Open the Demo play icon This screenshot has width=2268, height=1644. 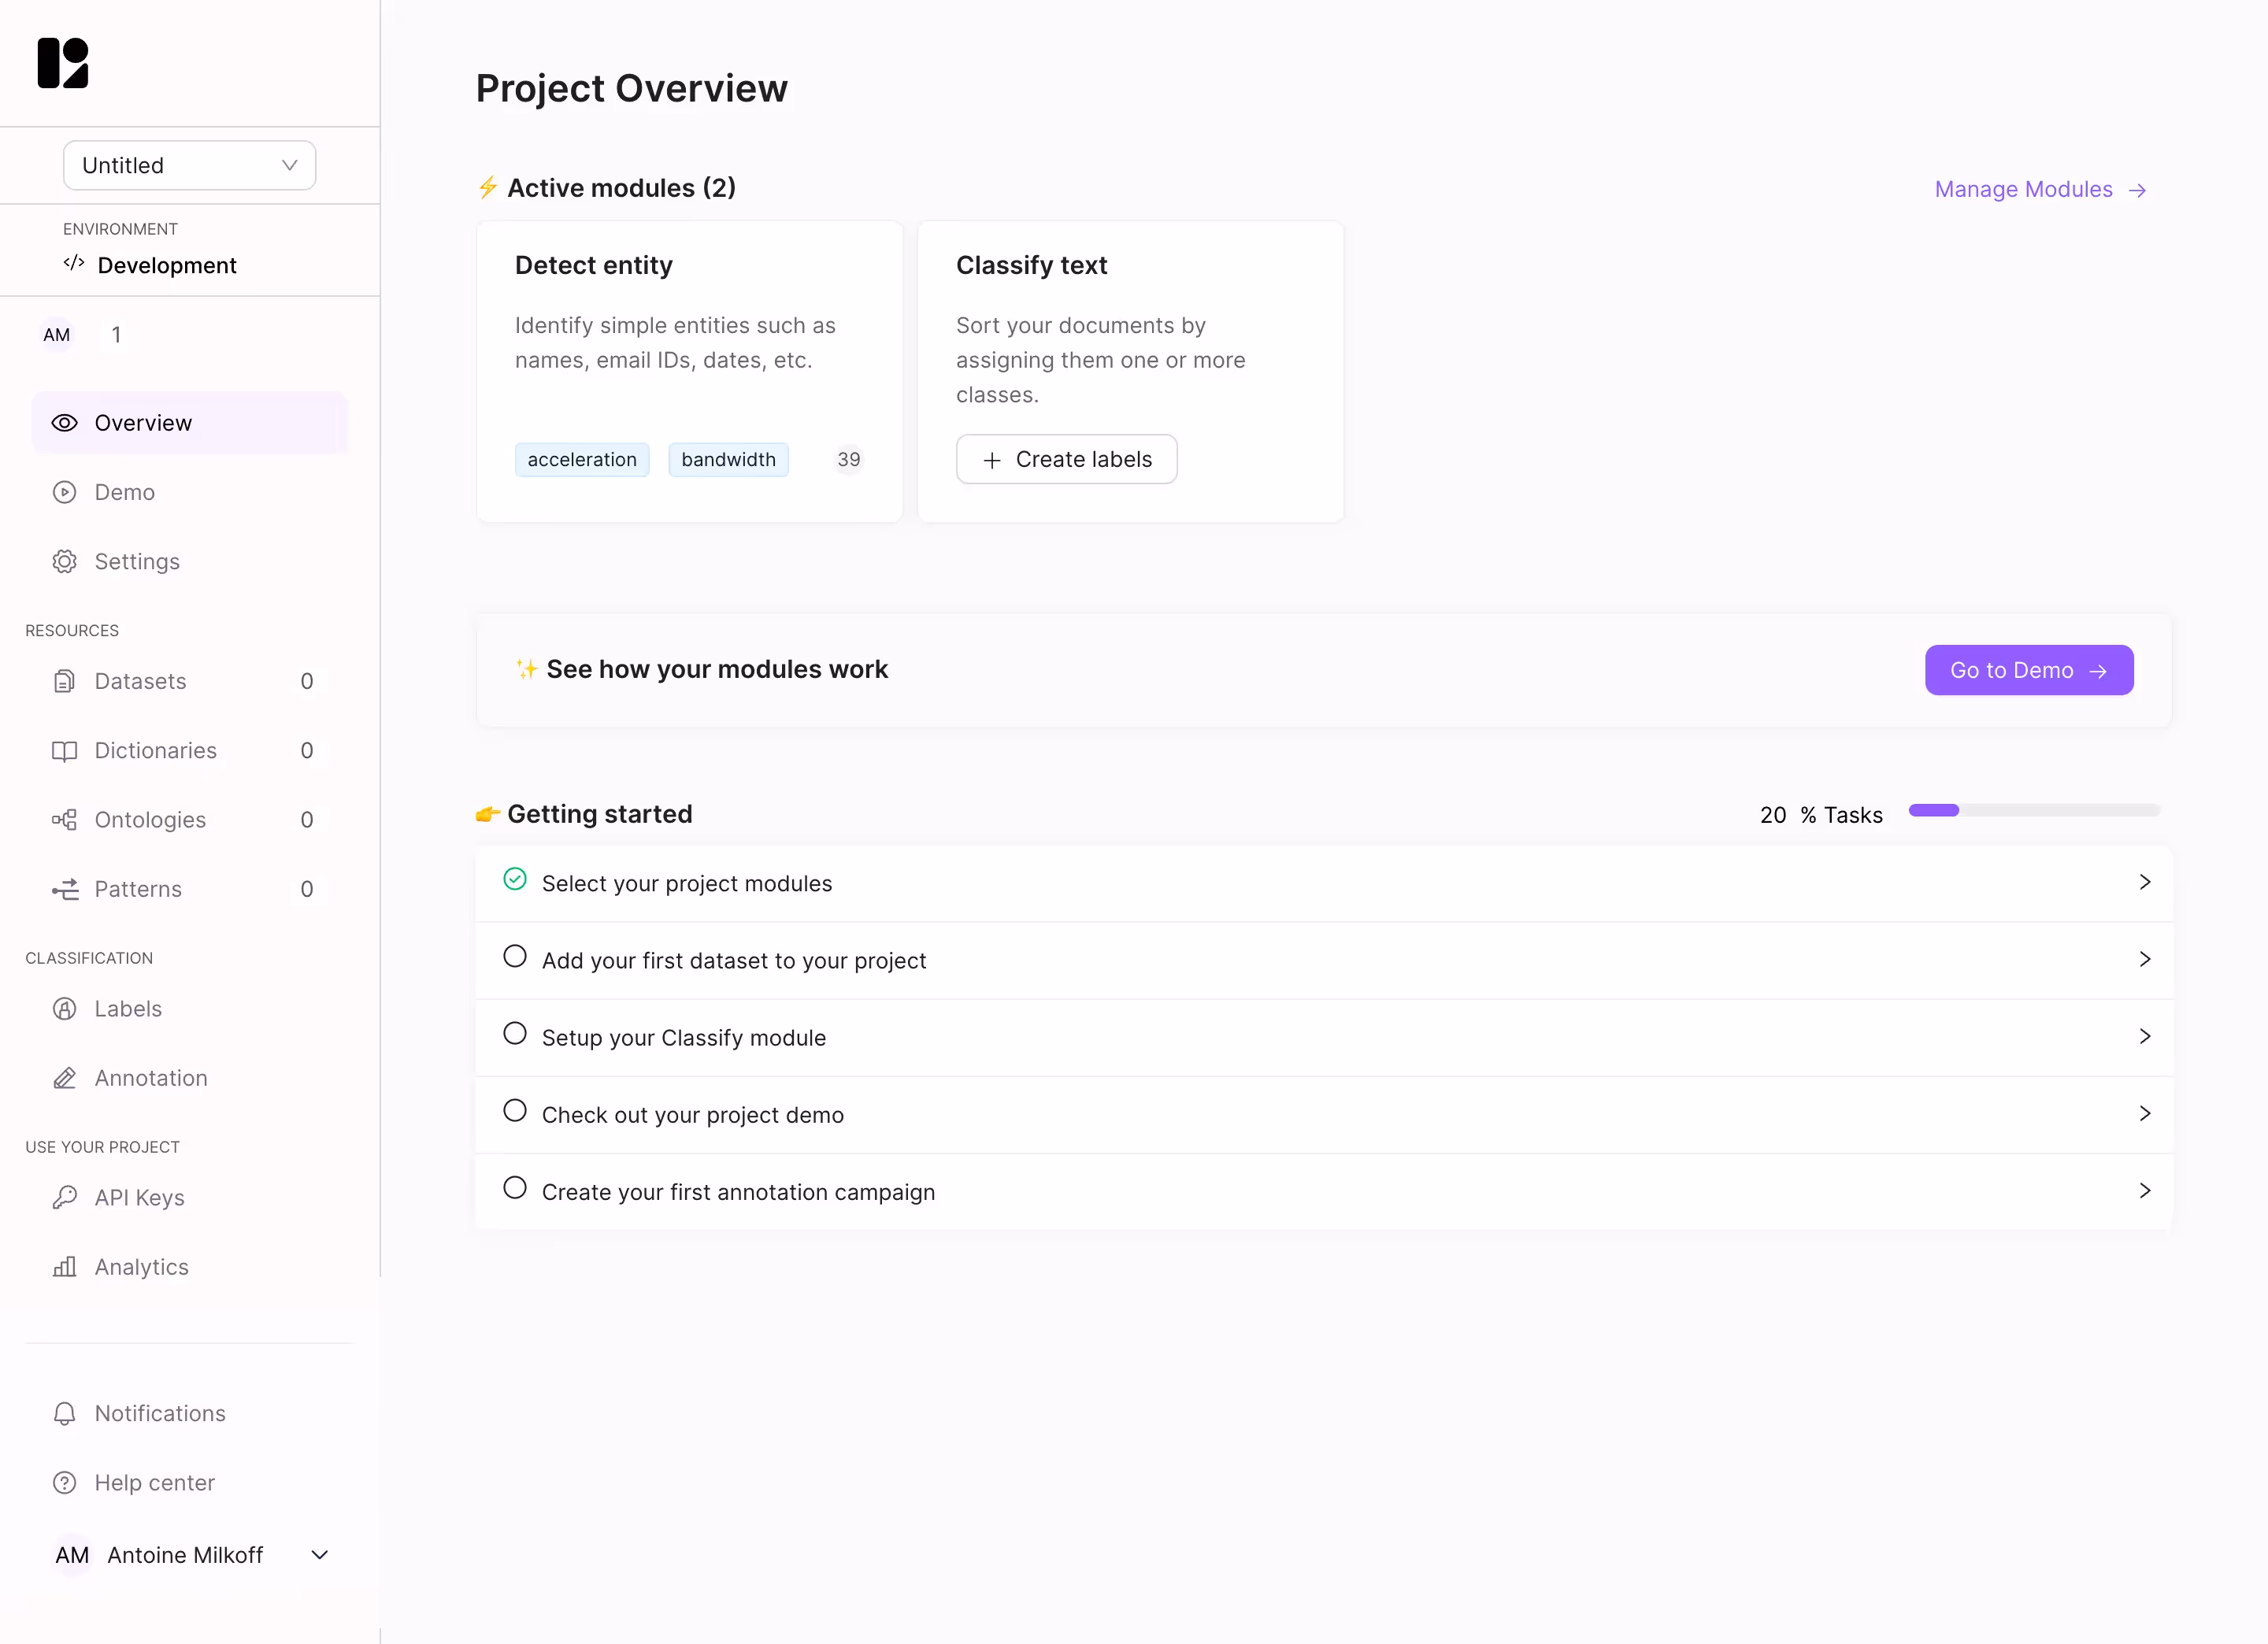pyautogui.click(x=64, y=491)
